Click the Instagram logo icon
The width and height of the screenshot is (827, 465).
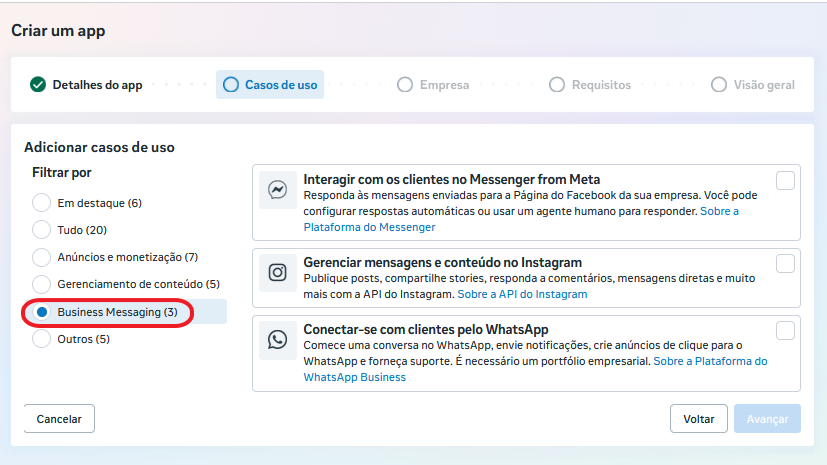coord(277,273)
